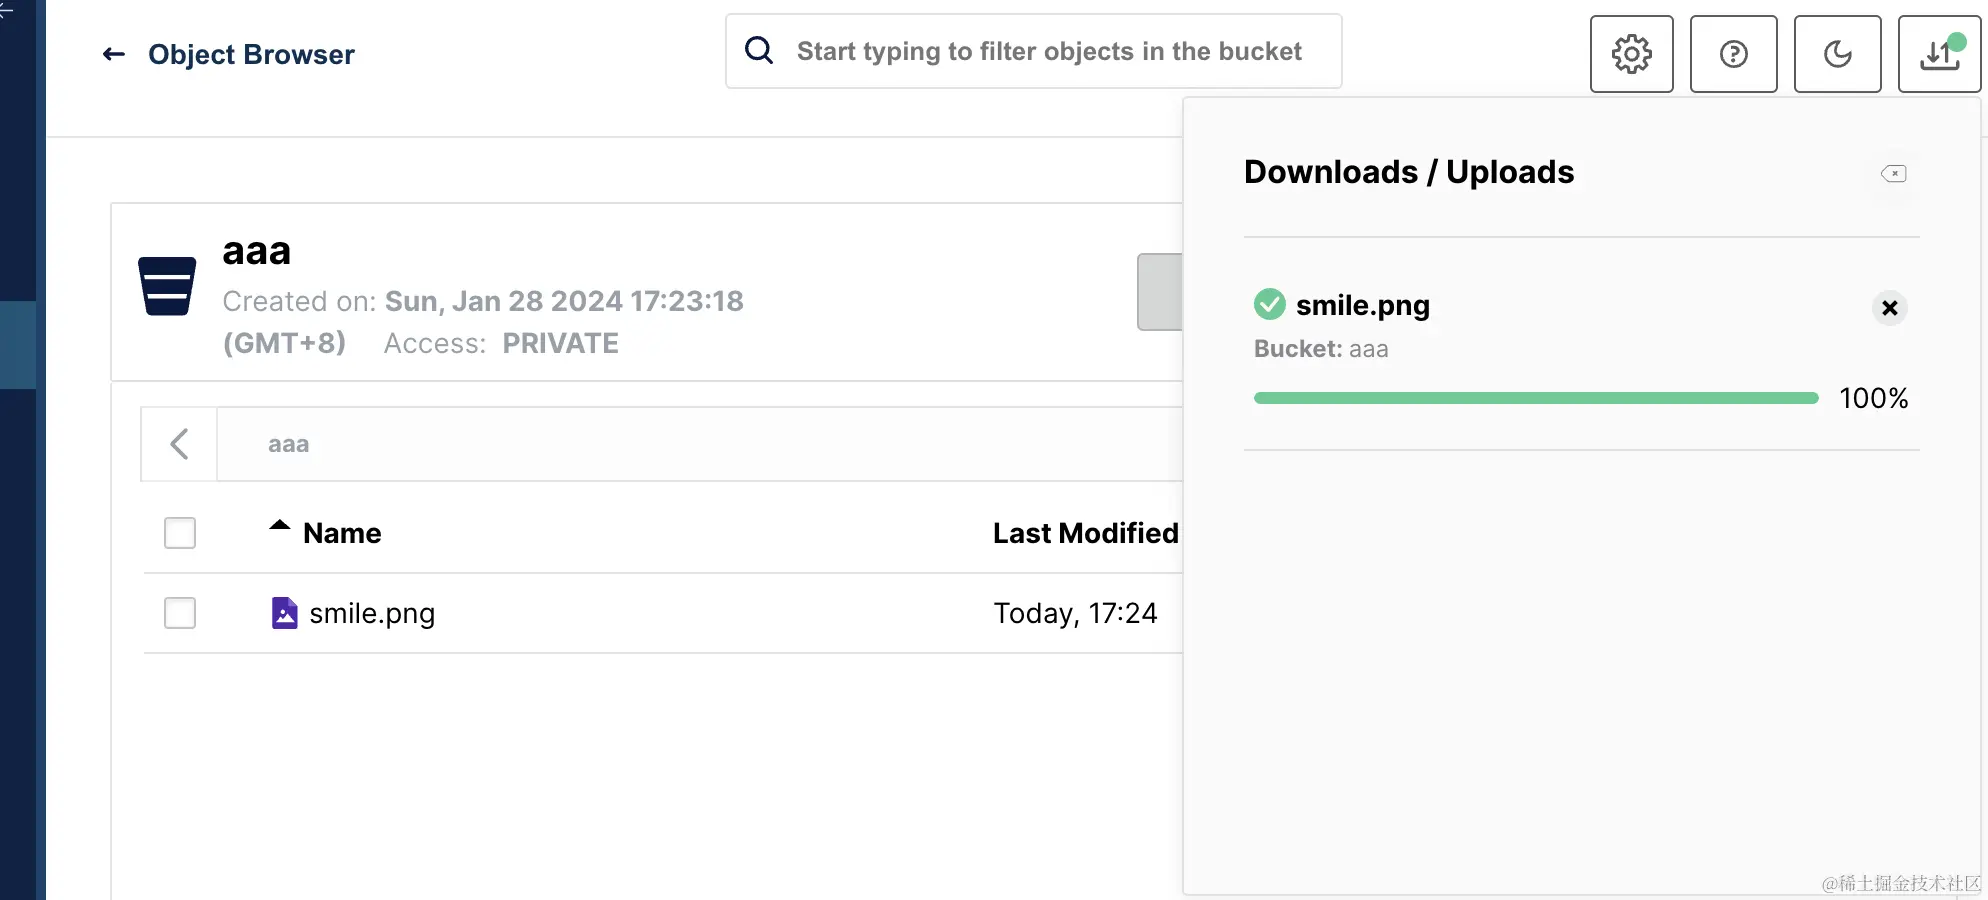Sort by the Last Modified column
Screen dimensions: 1988x900
(x=1086, y=533)
